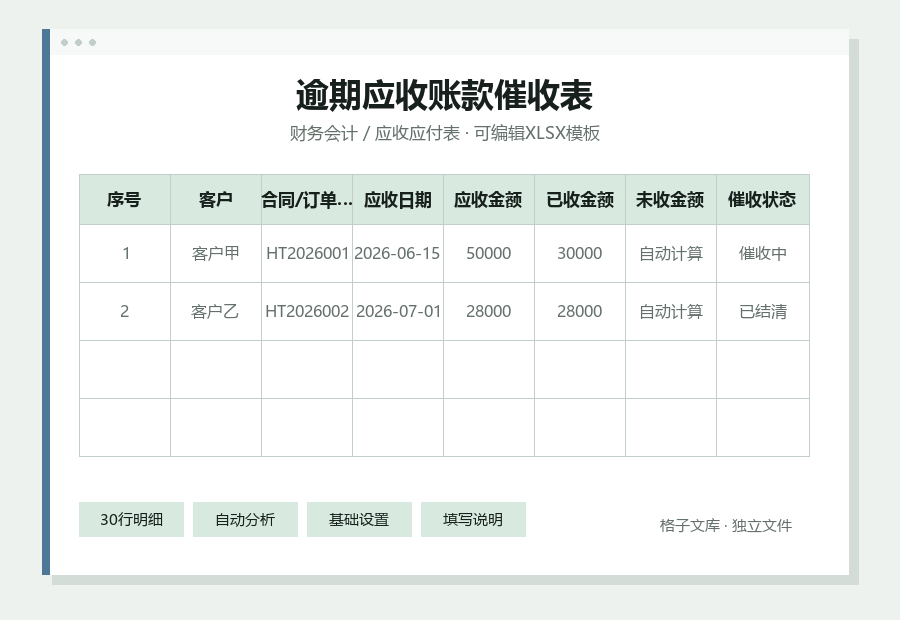The height and width of the screenshot is (620, 900).
Task: Click the subtitle 财务会计 / 应收应付表
Action: [x=375, y=133]
